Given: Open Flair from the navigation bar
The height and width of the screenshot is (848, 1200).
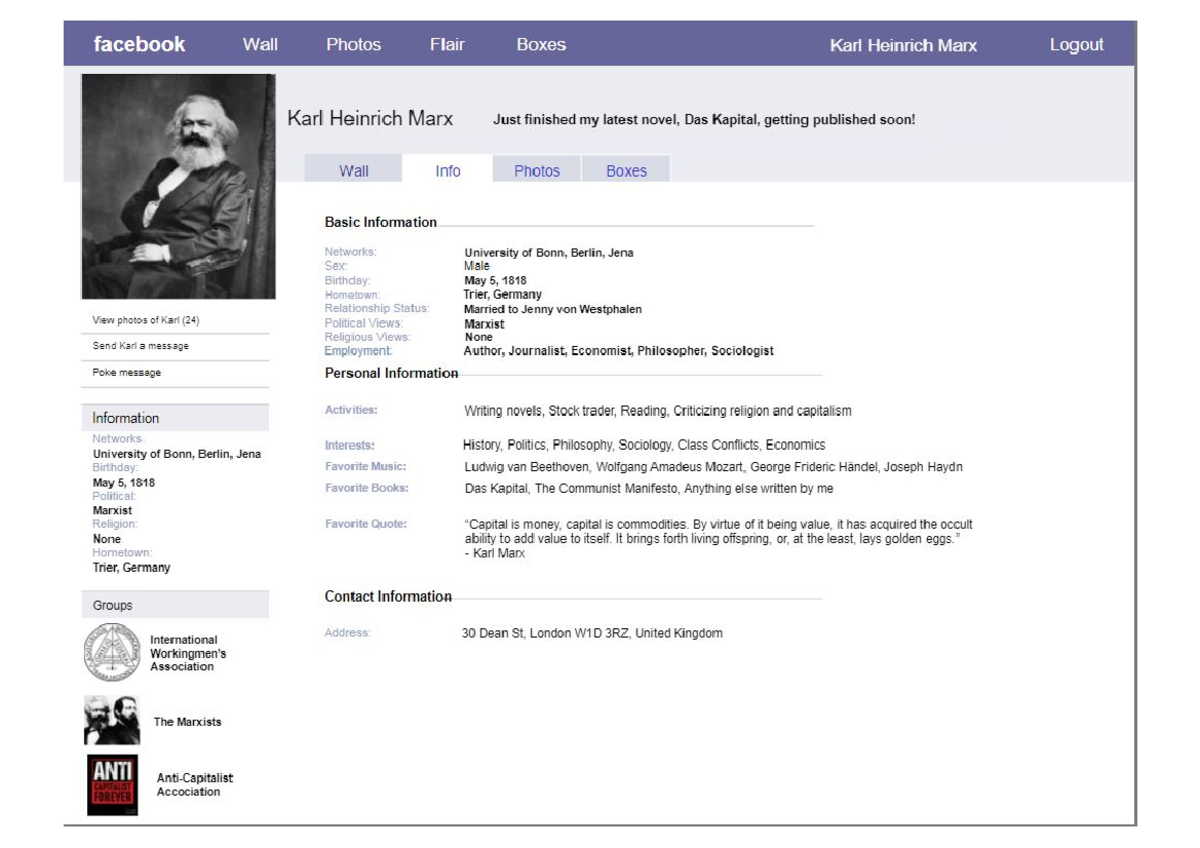Looking at the screenshot, I should tap(446, 44).
